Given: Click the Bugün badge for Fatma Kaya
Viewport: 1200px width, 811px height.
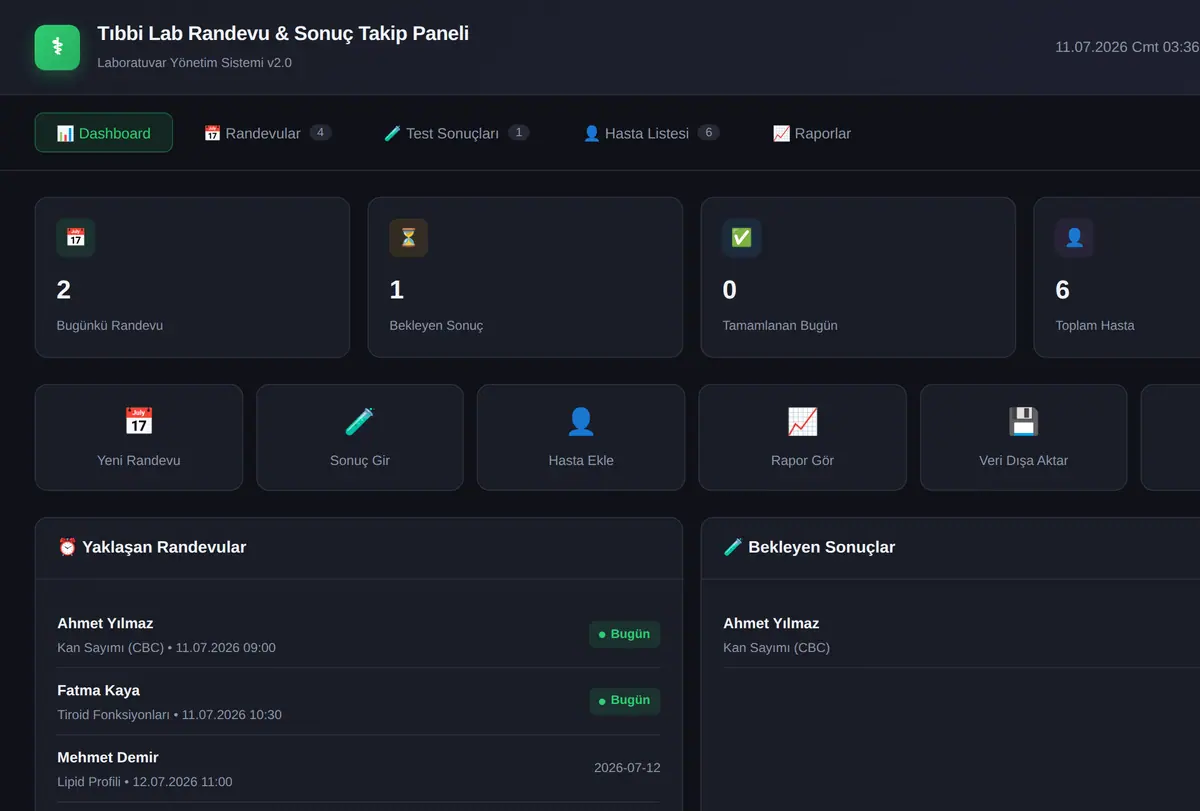Looking at the screenshot, I should pos(624,700).
